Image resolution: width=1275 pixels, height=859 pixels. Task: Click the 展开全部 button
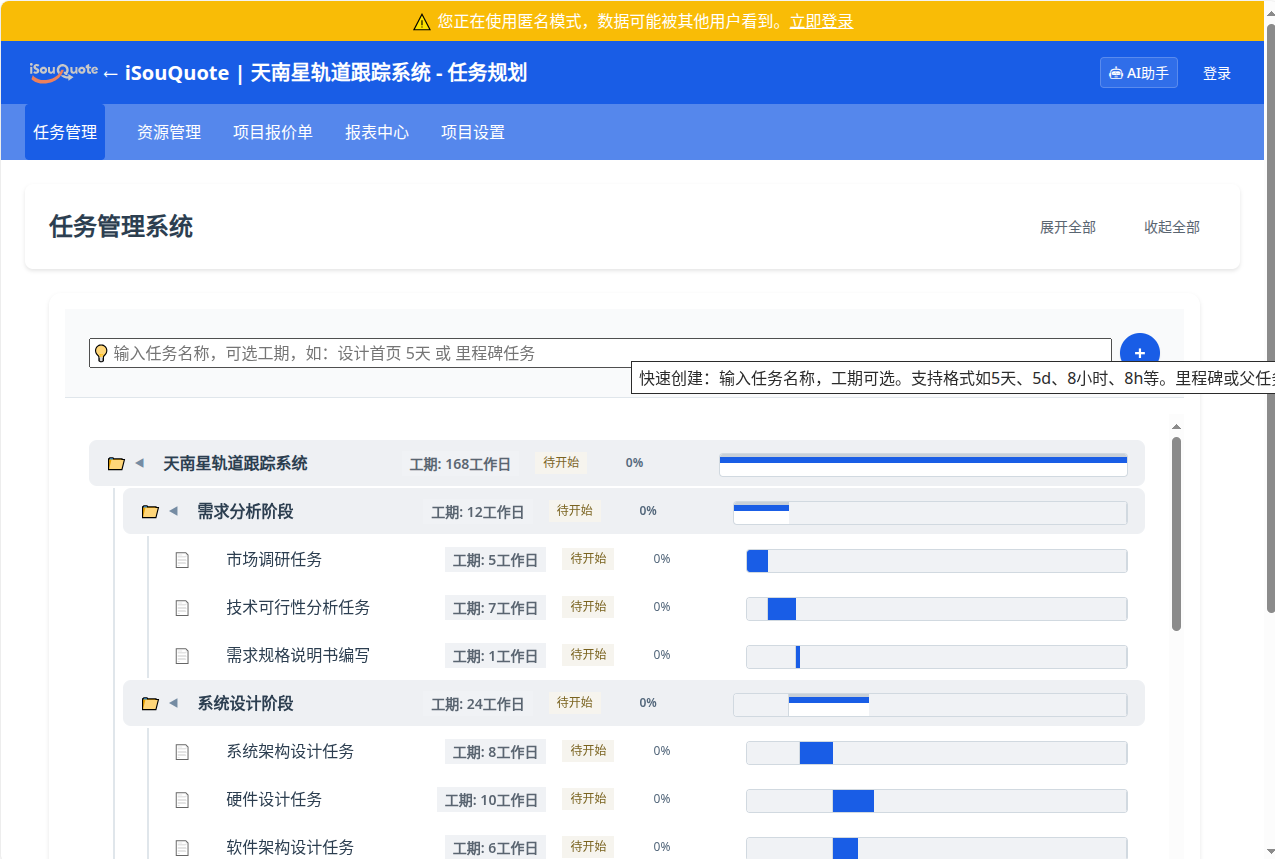pyautogui.click(x=1067, y=227)
